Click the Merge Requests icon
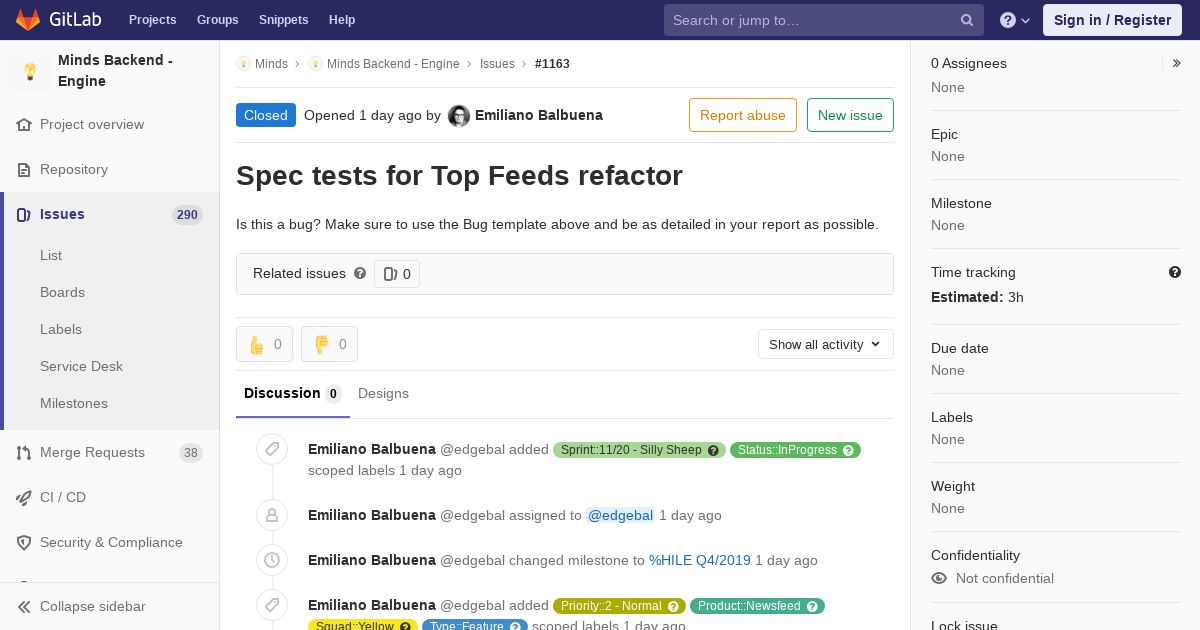Screen dimensions: 1200x630 point(24,453)
